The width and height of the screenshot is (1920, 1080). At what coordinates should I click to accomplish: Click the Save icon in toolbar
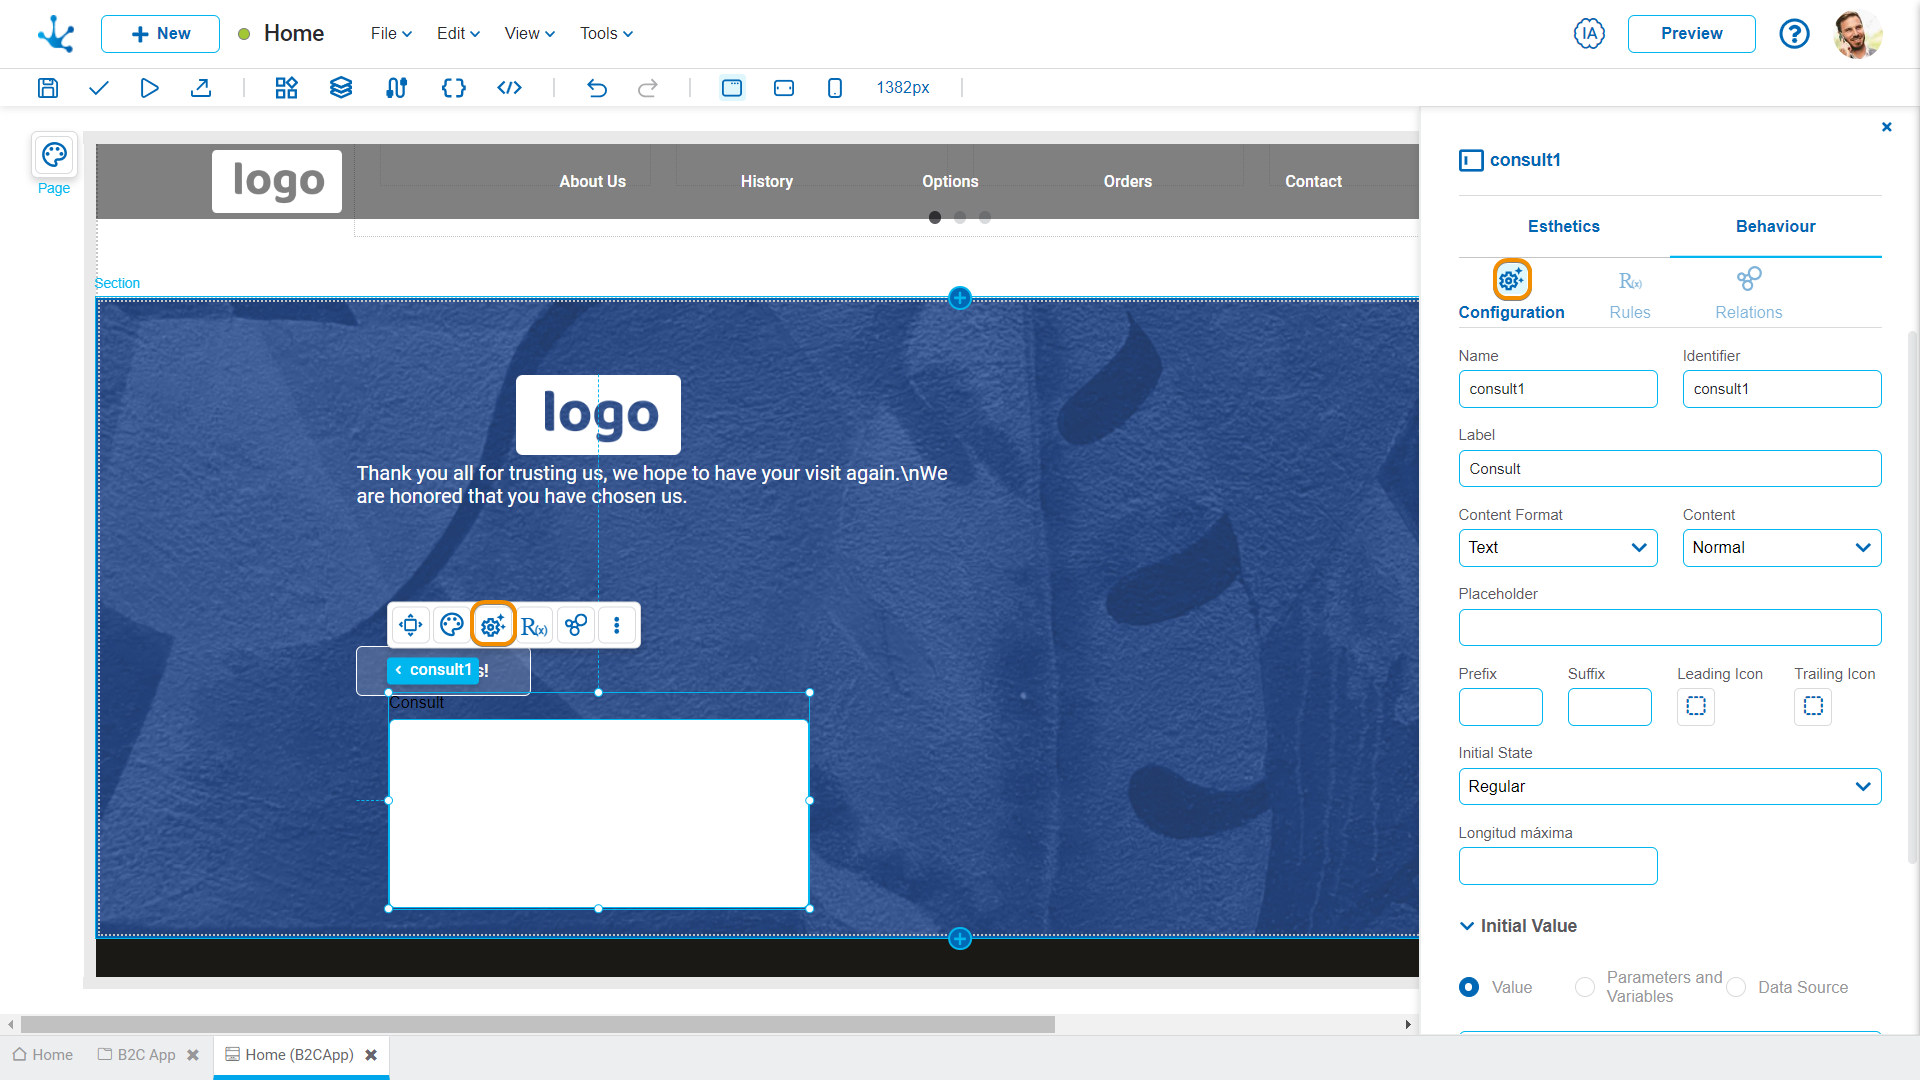(48, 88)
